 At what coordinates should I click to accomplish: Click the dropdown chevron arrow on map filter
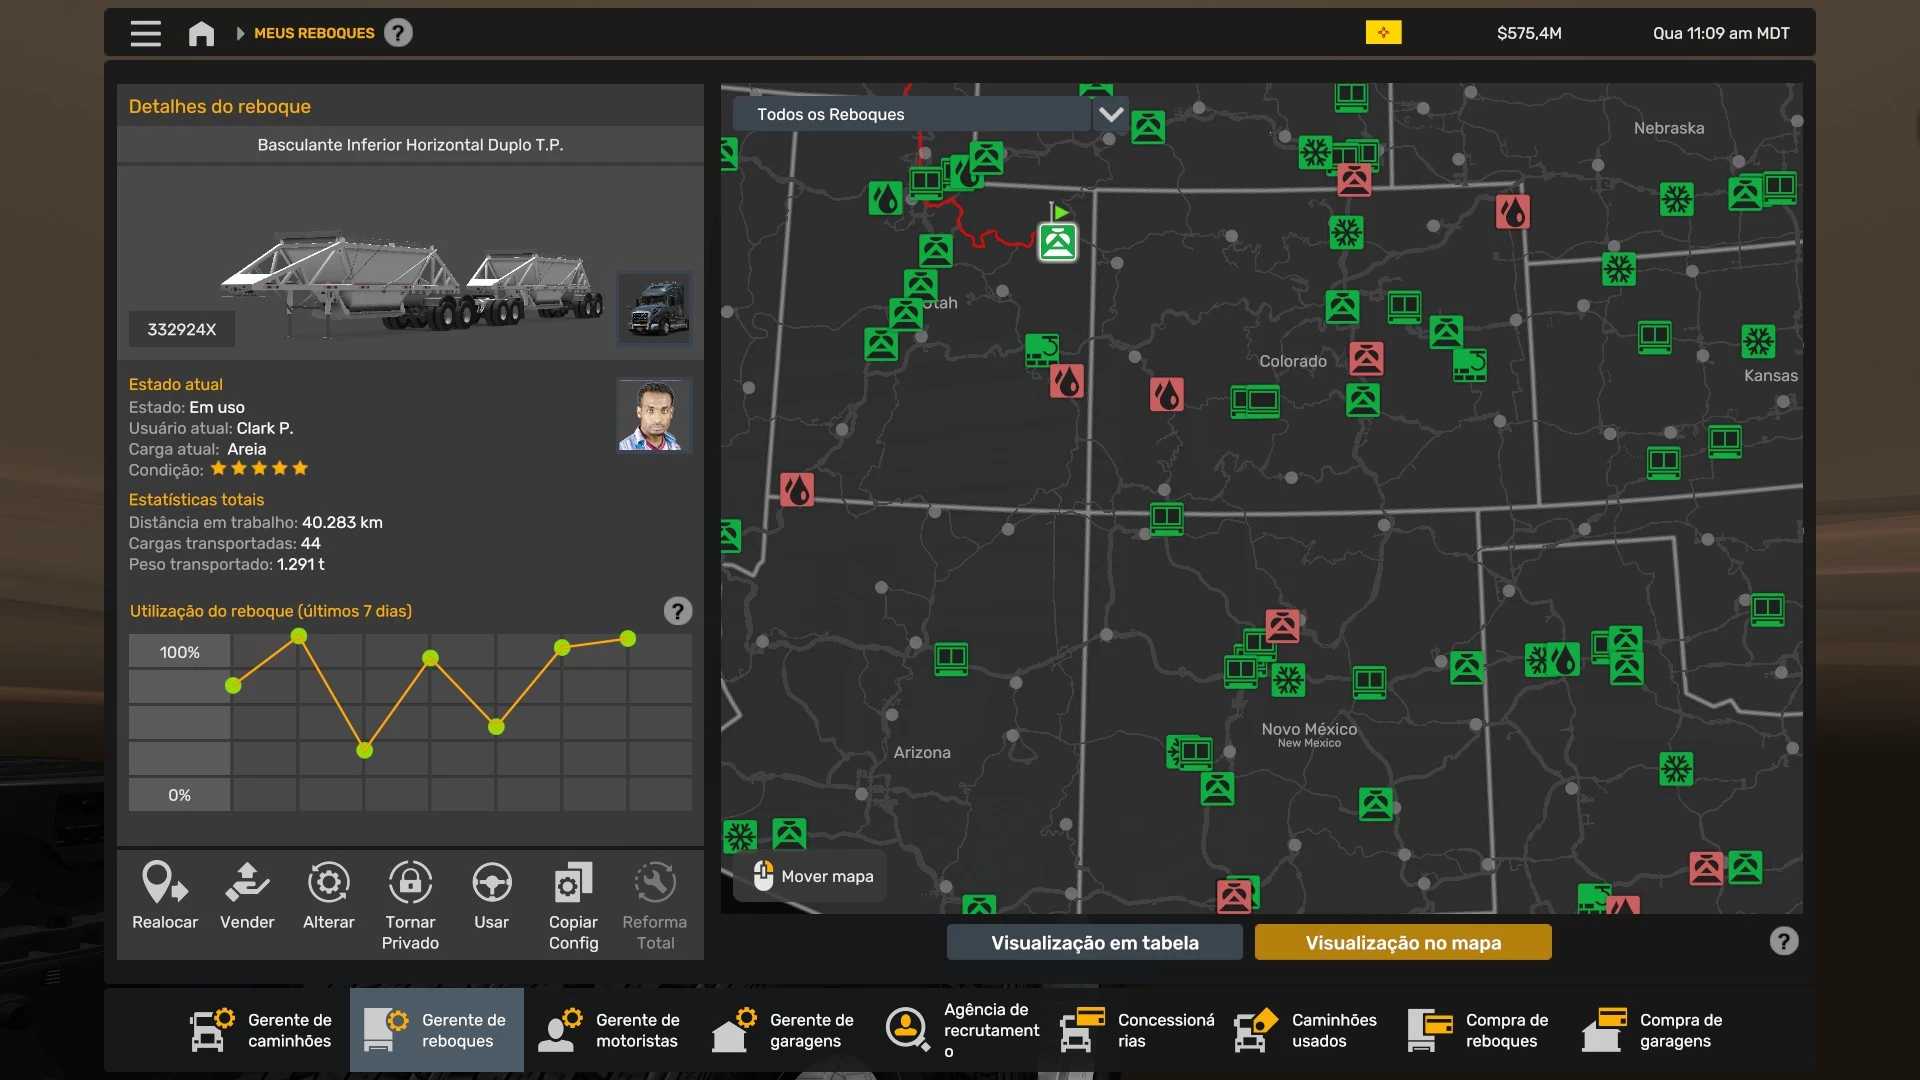1110,114
